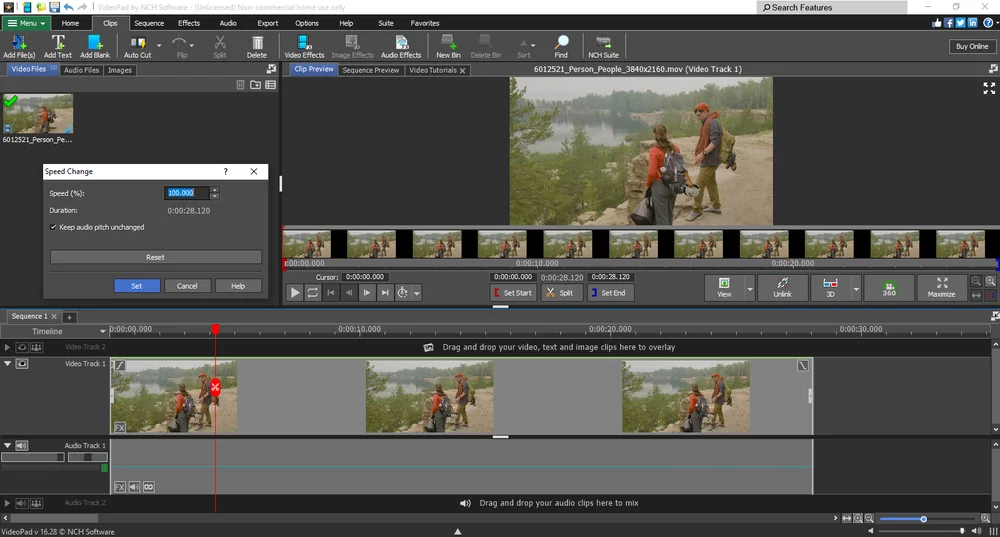Open the NCH Suite icon
Viewport: 1000px width, 537px height.
tap(603, 46)
